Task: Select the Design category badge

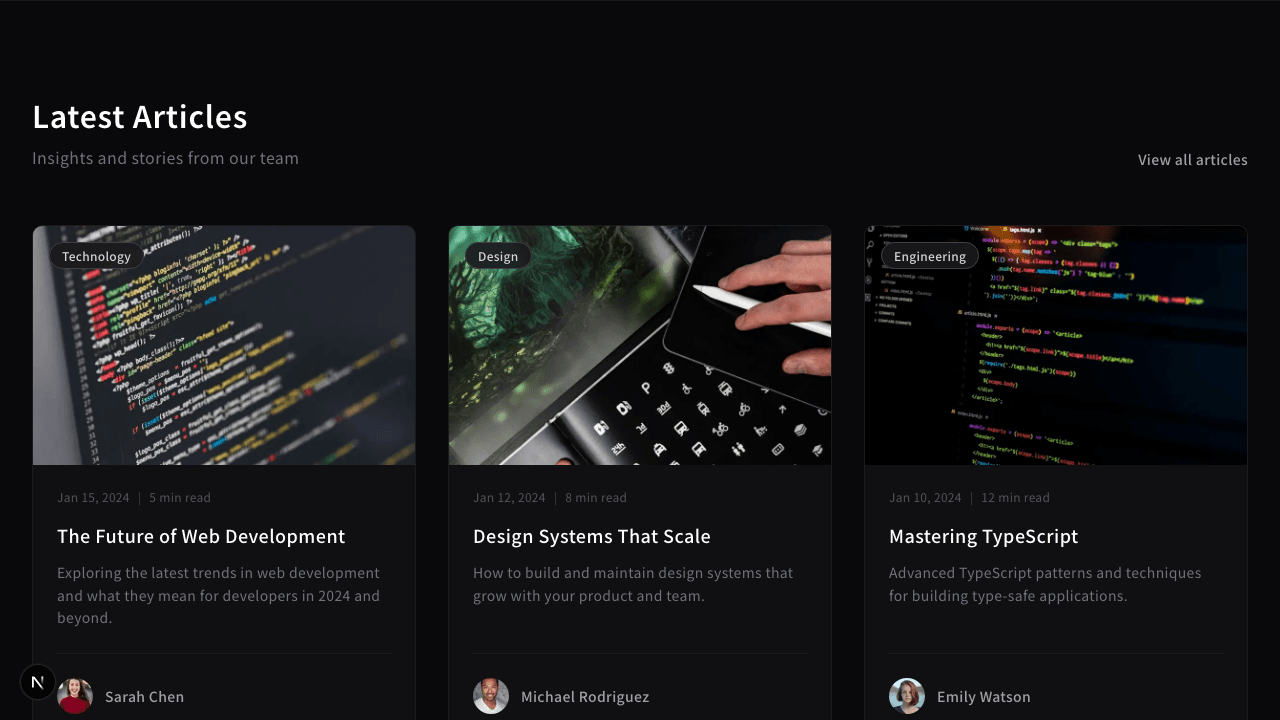Action: coord(498,256)
